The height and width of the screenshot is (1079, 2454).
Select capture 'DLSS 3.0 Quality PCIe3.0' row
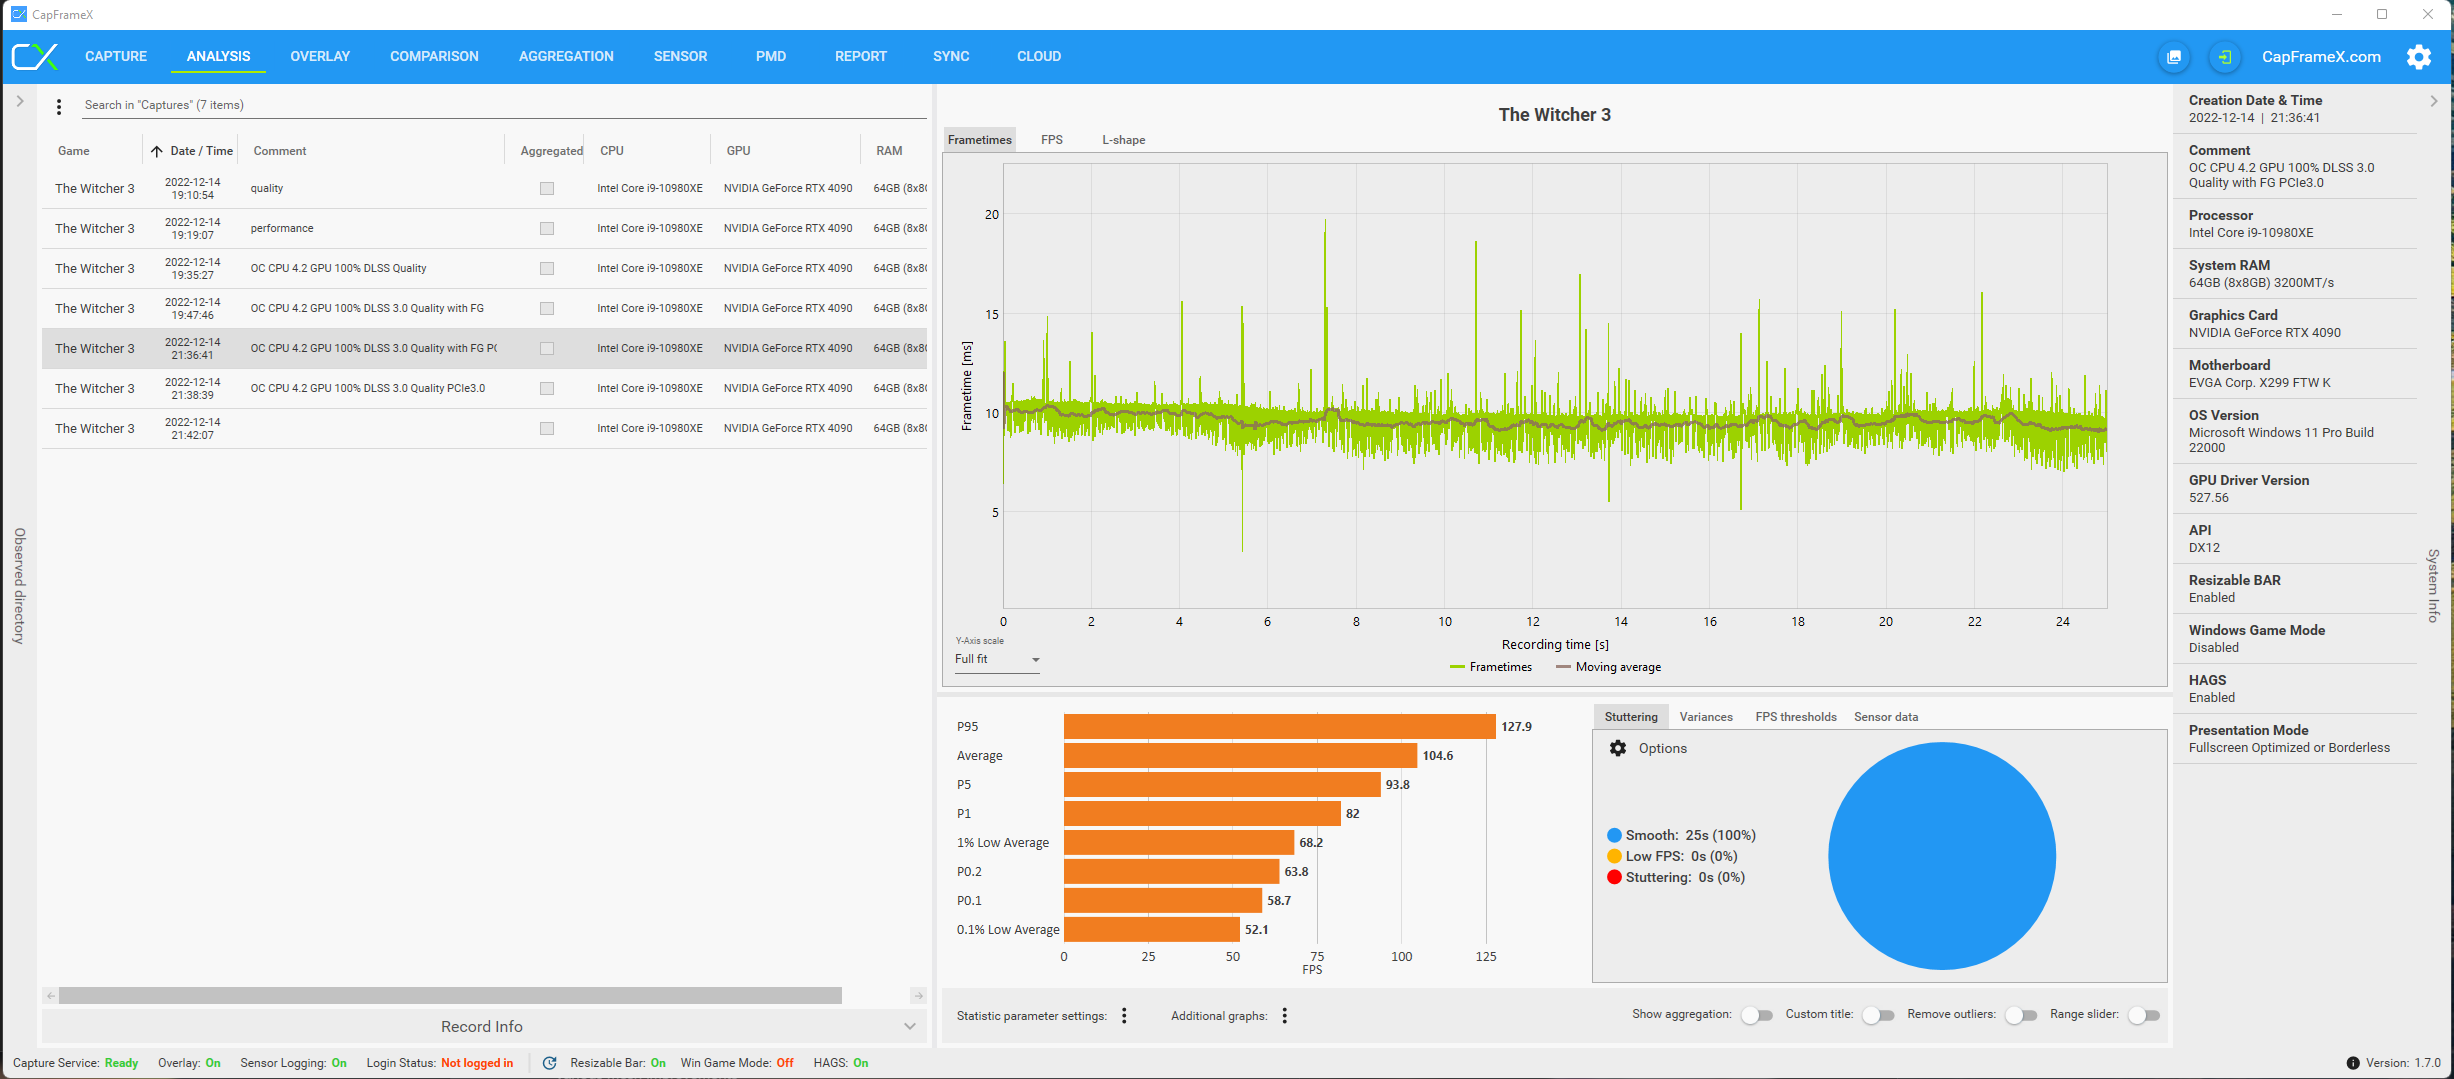484,388
